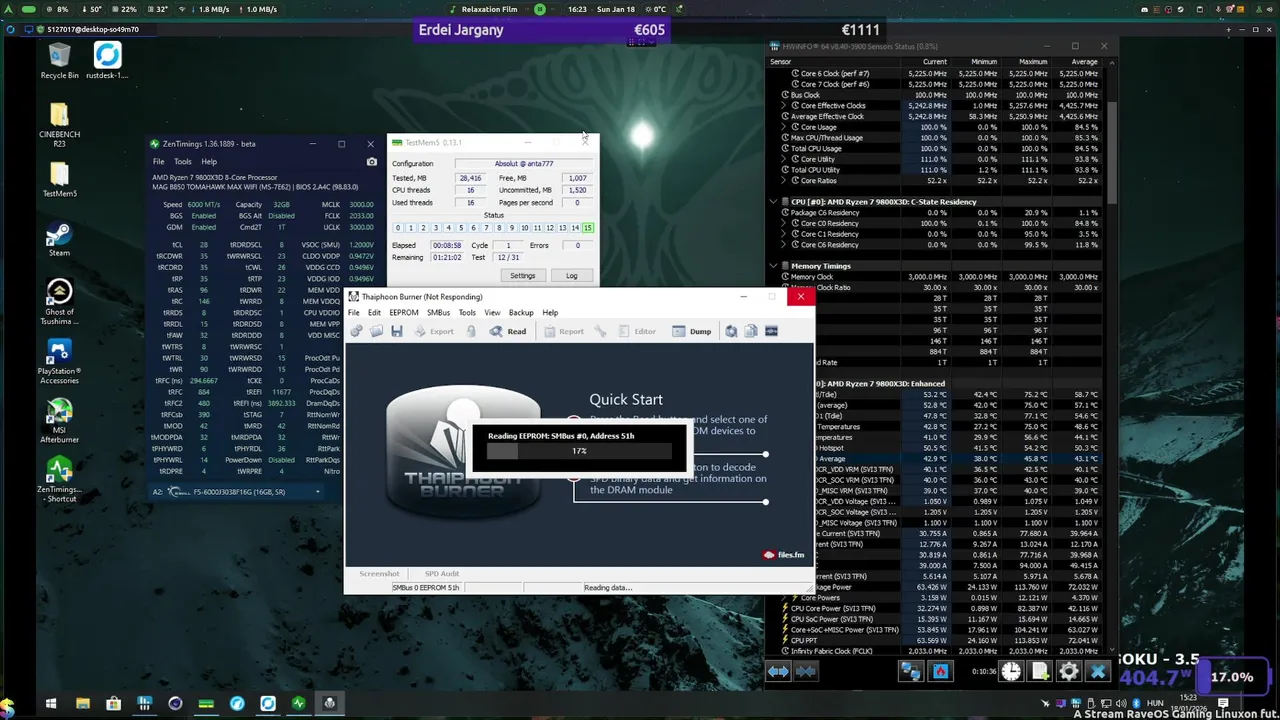This screenshot has width=1280, height=720.
Task: Expand the Core C0 Residency row in HWiNFO
Action: [x=785, y=223]
